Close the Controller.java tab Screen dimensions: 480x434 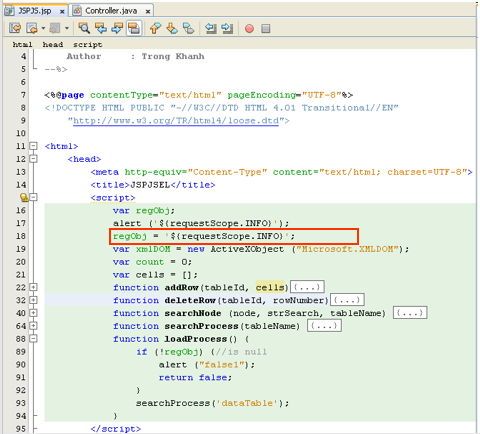[148, 12]
